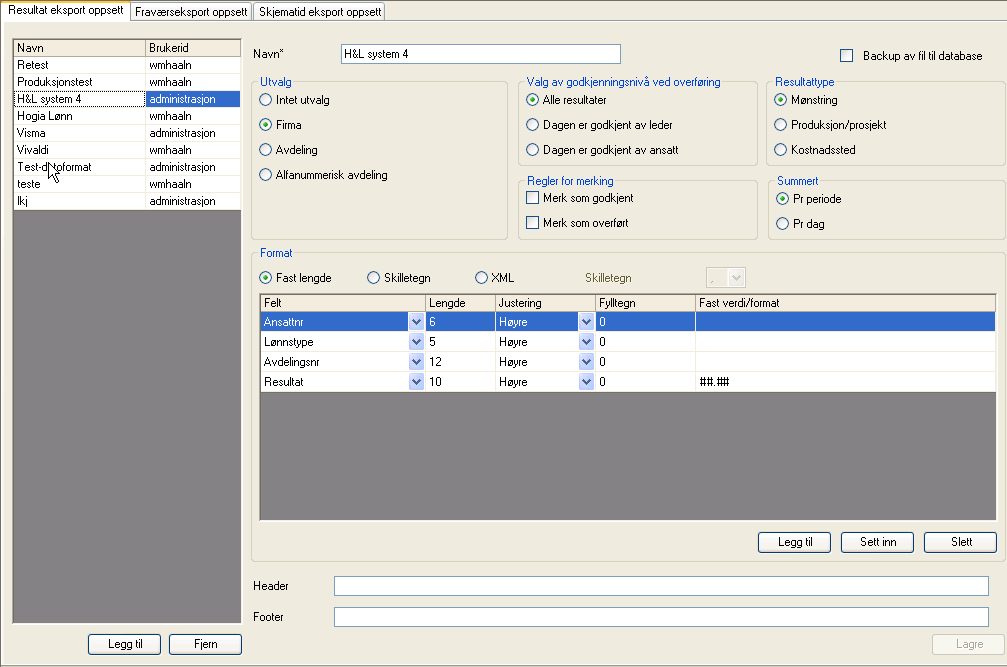Choose XML format option

point(481,277)
